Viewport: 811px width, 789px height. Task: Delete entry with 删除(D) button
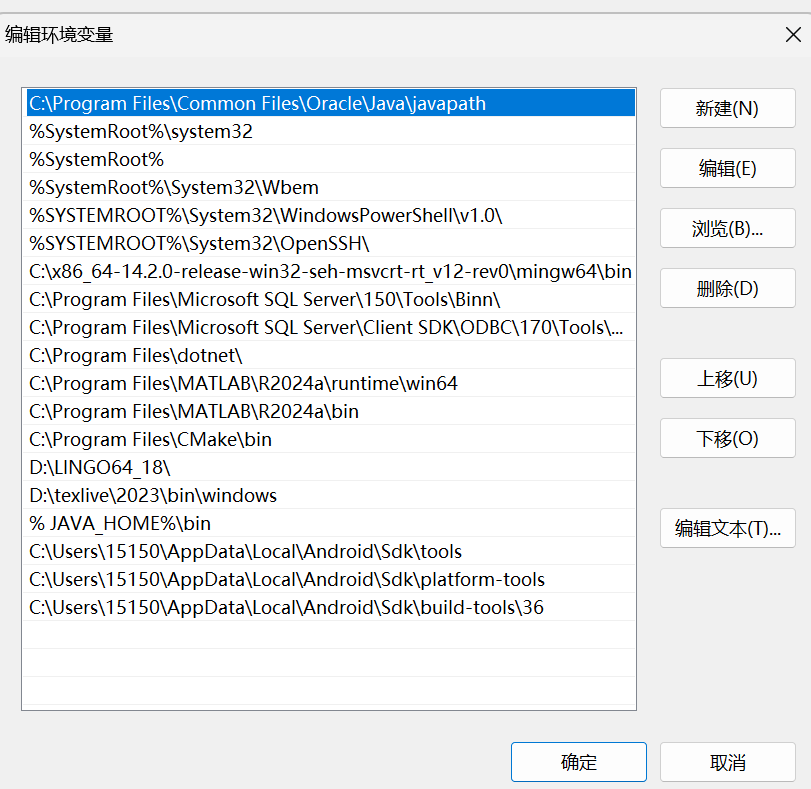[727, 288]
